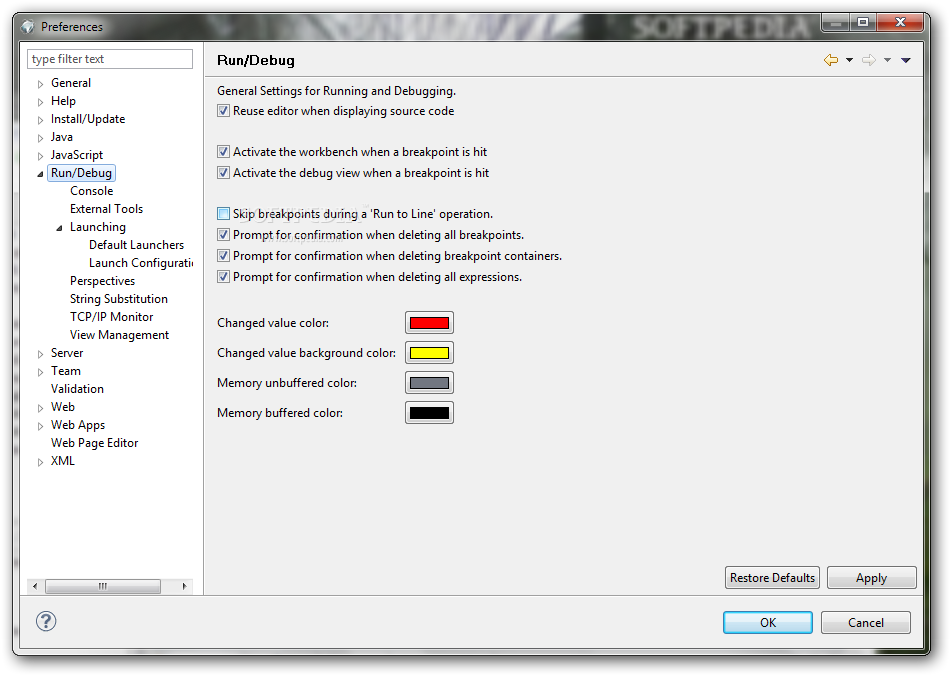Toggle confirmation when deleting all expressions
The height and width of the screenshot is (676, 951).
pos(223,277)
